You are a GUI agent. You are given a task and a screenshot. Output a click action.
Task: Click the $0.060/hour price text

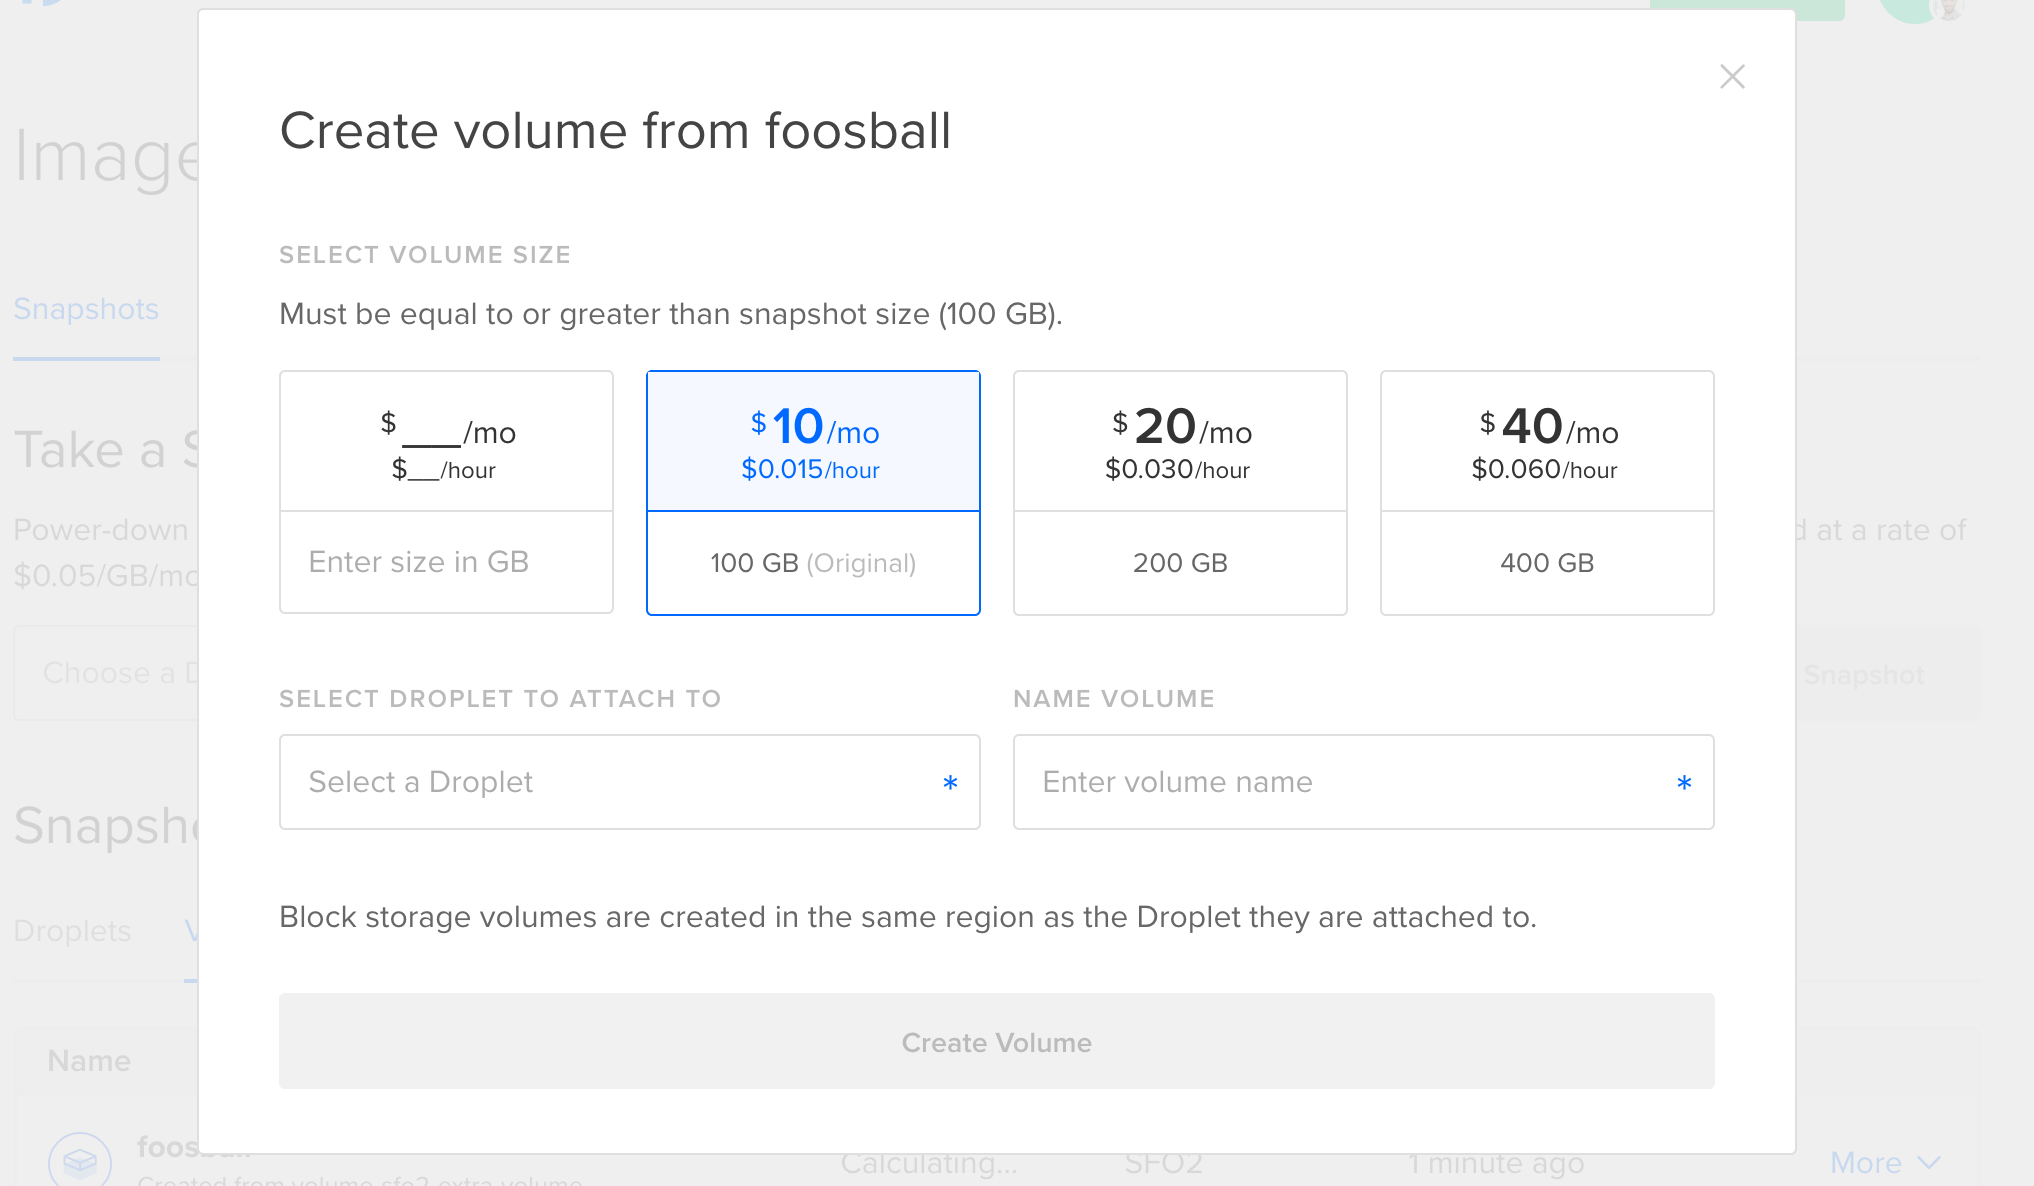(x=1545, y=470)
